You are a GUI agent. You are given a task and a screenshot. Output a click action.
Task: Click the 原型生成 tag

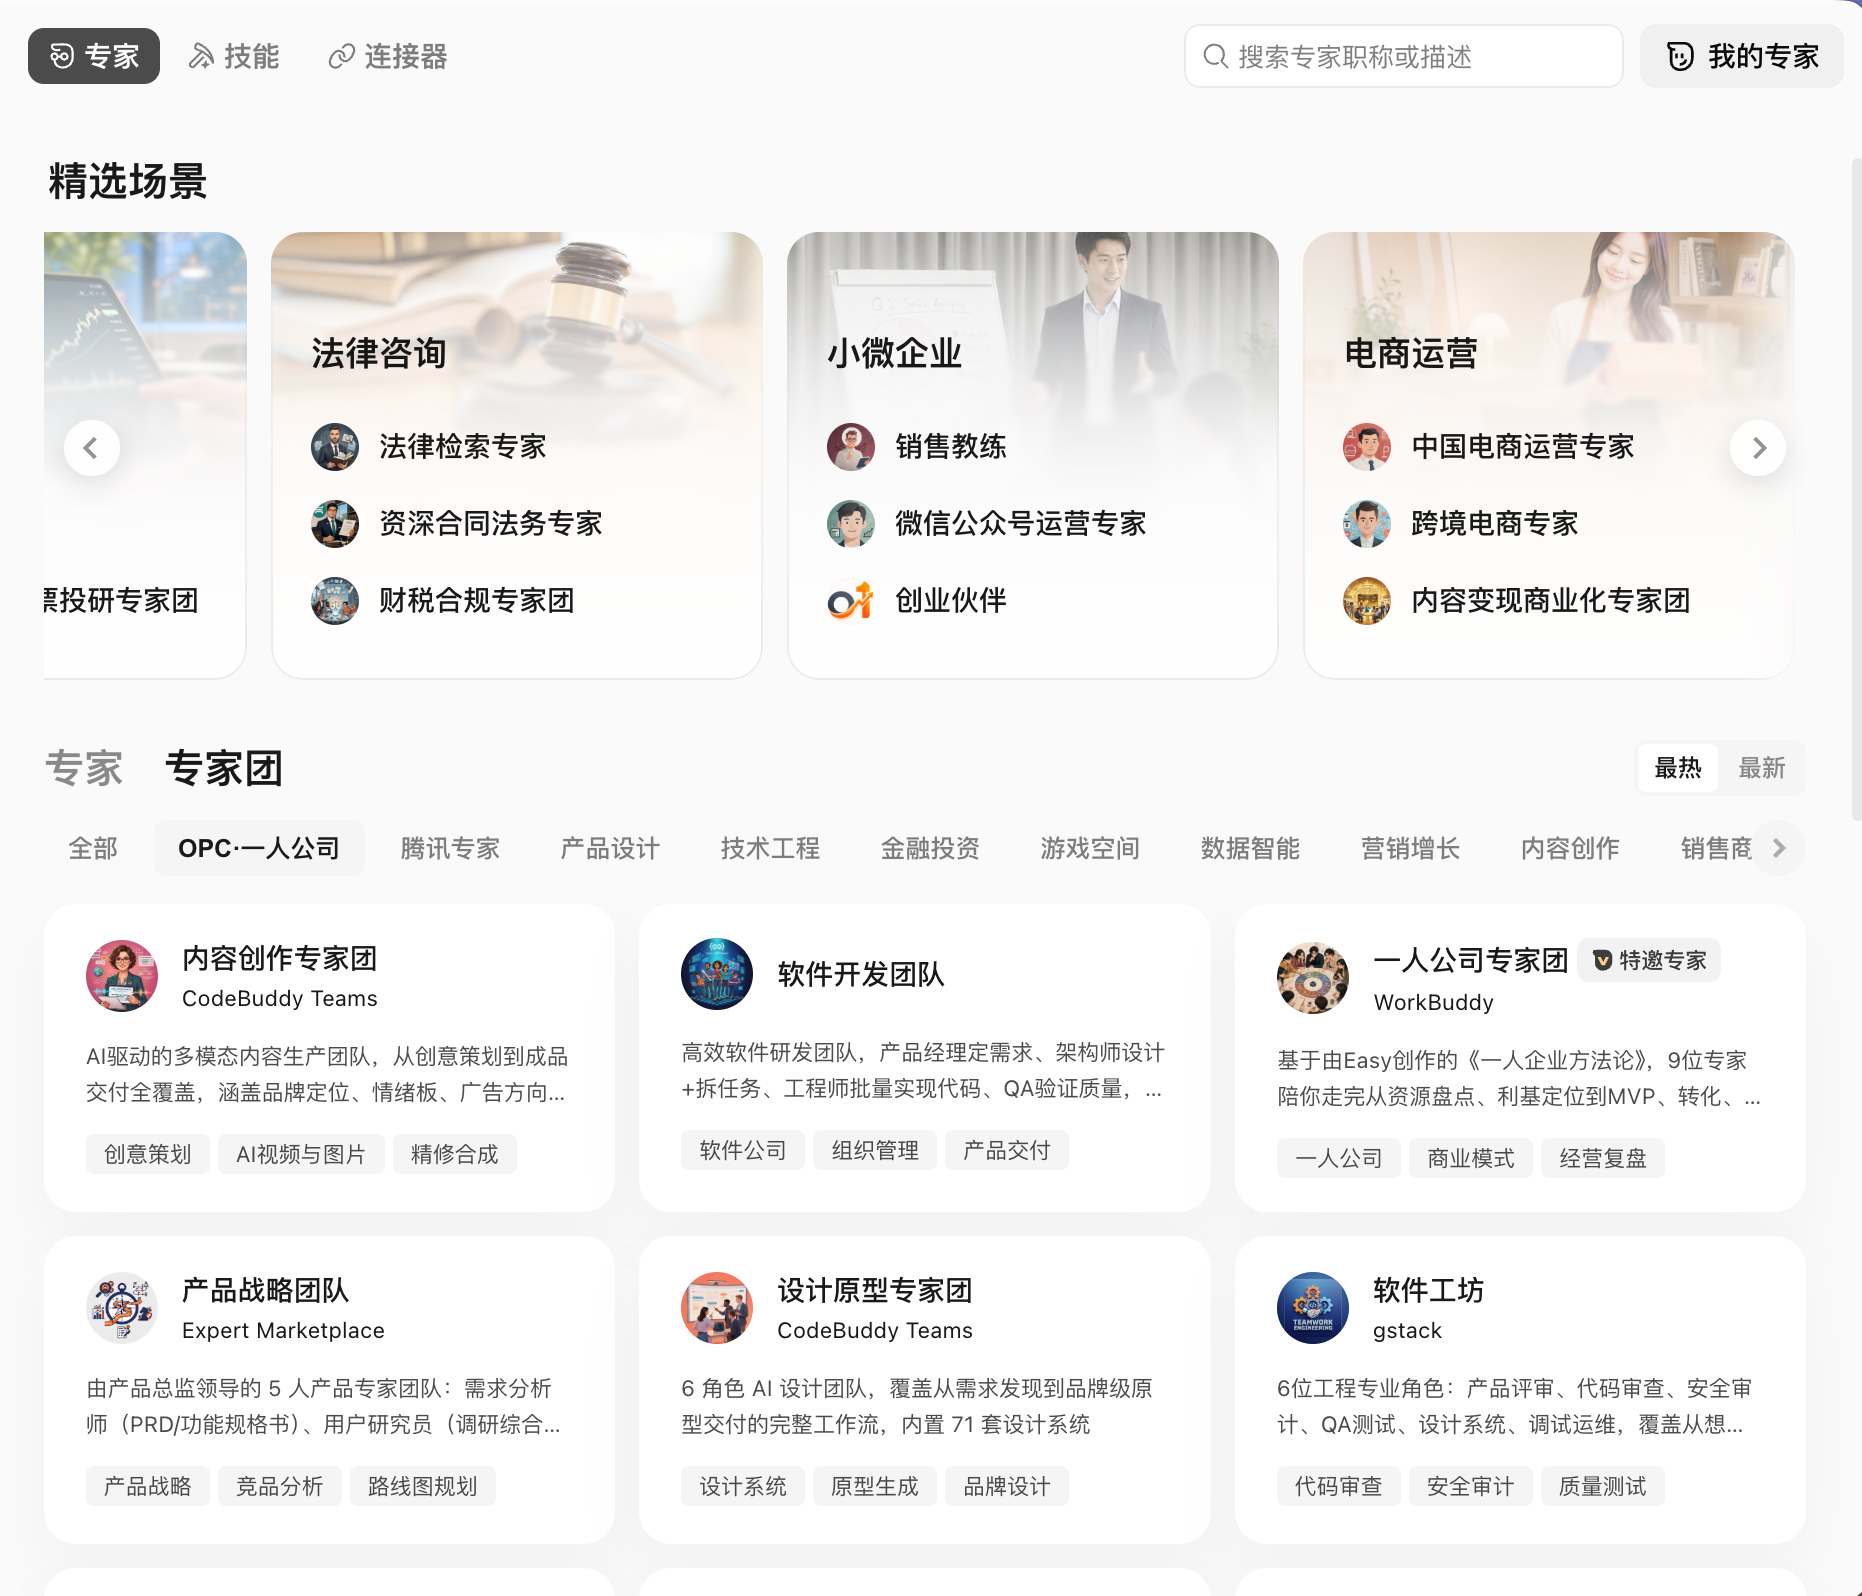pyautogui.click(x=875, y=1486)
